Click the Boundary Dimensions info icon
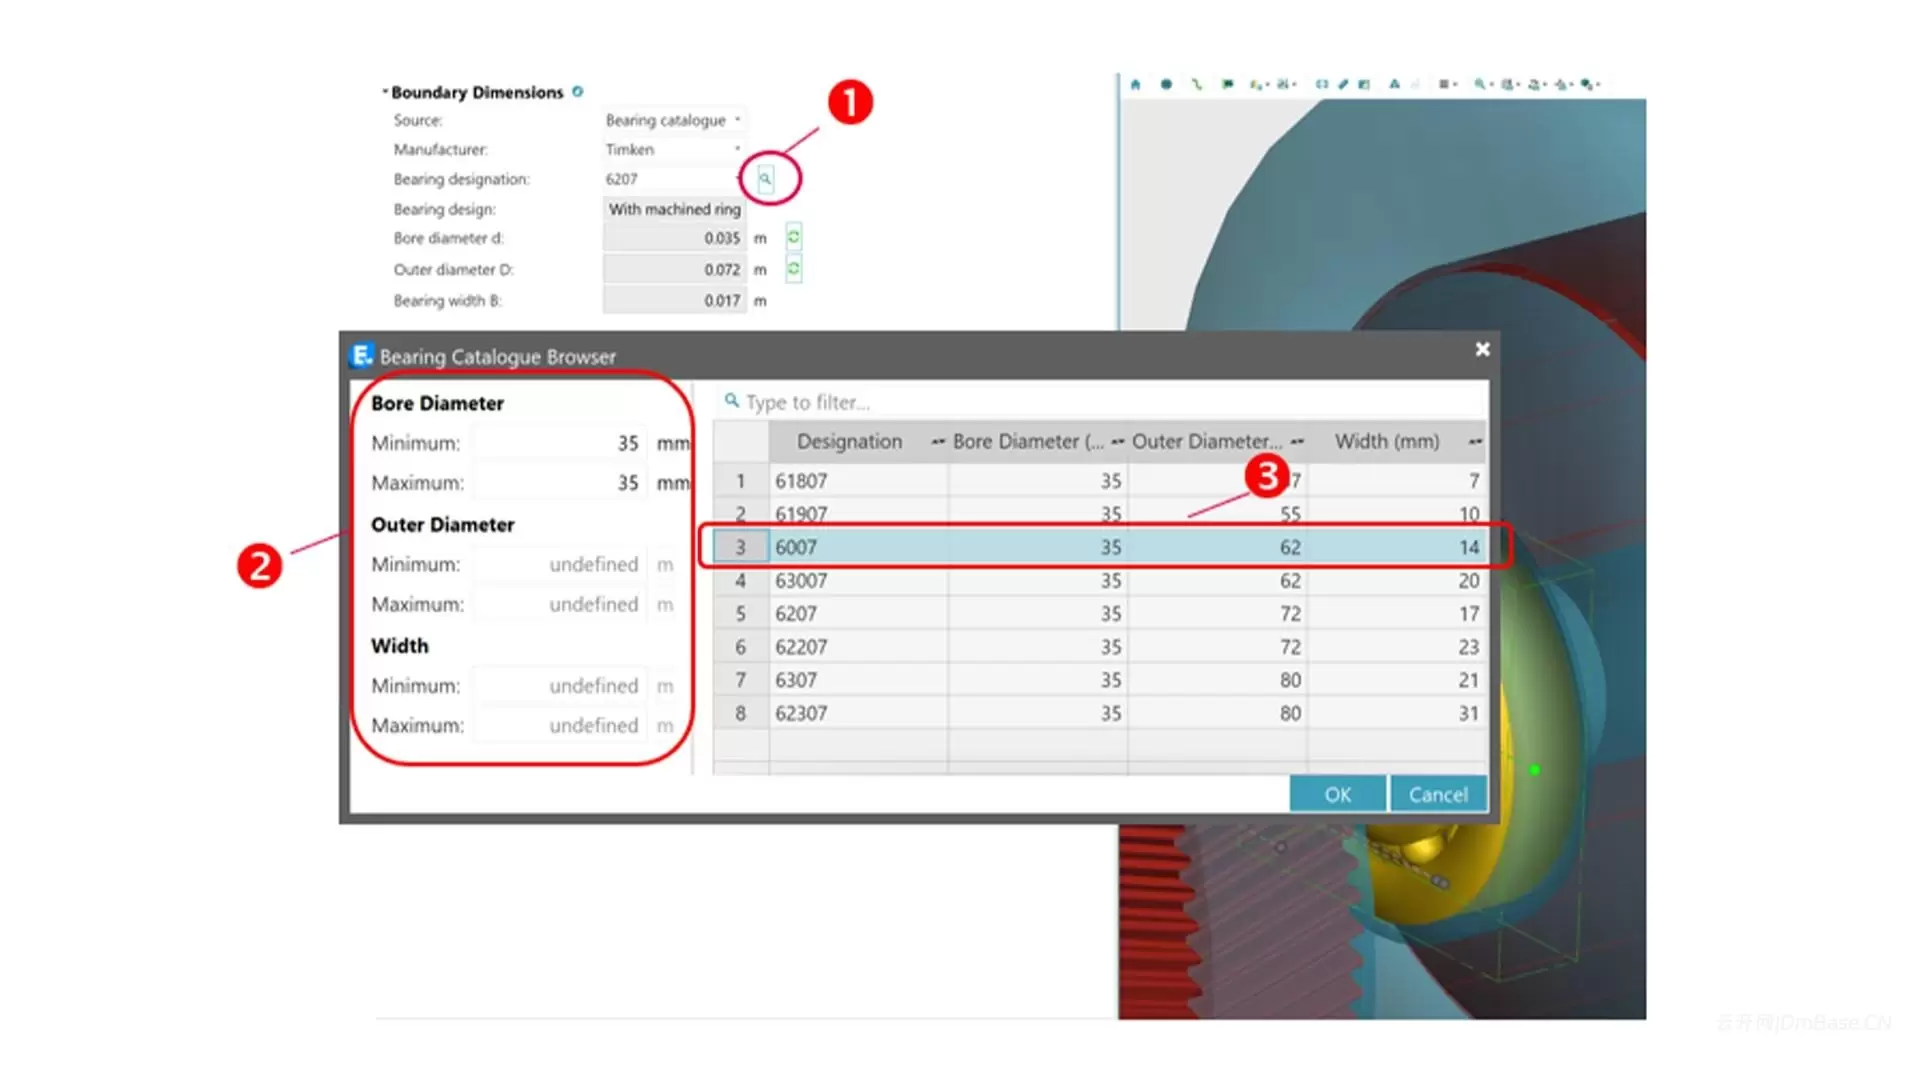This screenshot has height=1080, width=1920. pyautogui.click(x=577, y=92)
